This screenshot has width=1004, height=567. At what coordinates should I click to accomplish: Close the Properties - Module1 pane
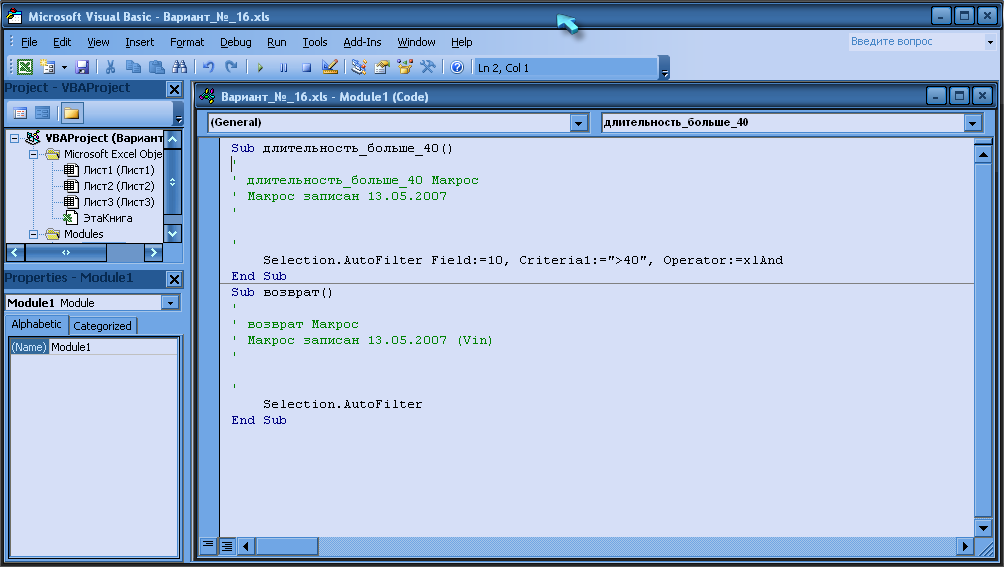(174, 279)
